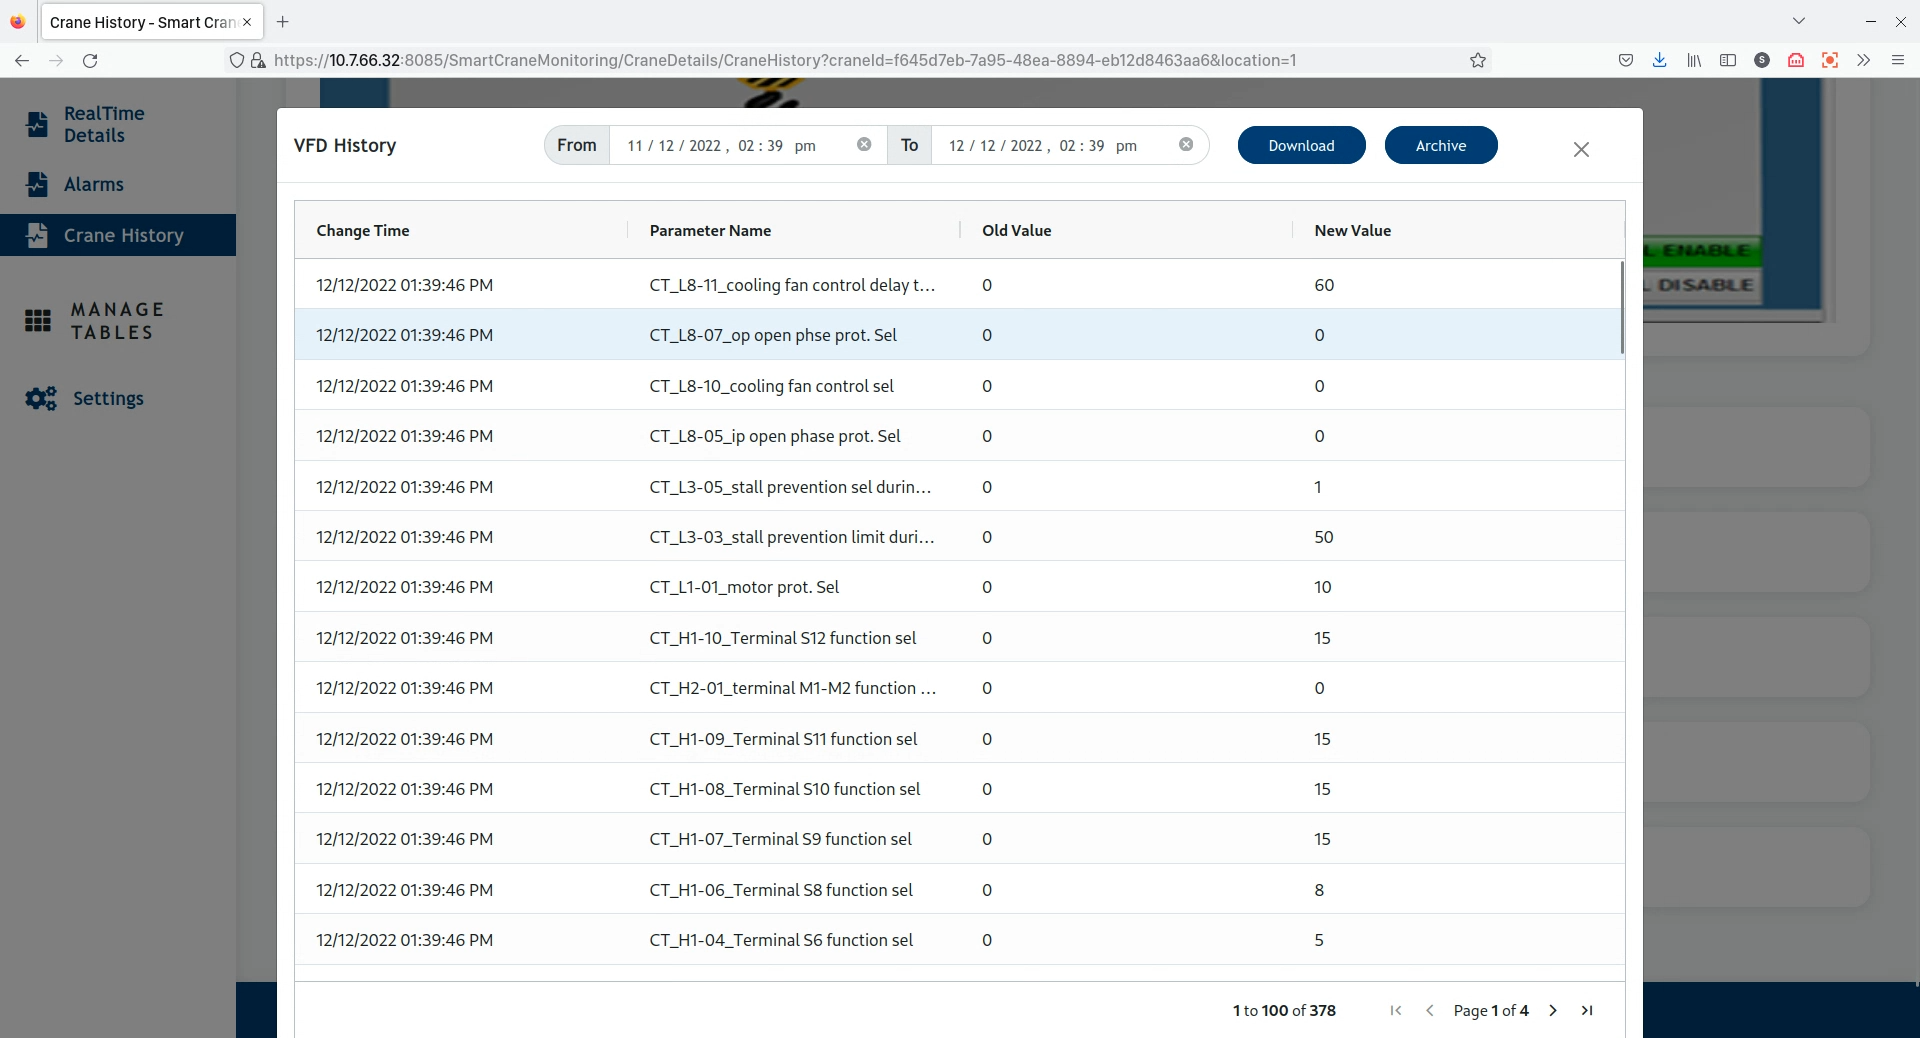
Task: Click the Archive button
Action: click(x=1441, y=145)
